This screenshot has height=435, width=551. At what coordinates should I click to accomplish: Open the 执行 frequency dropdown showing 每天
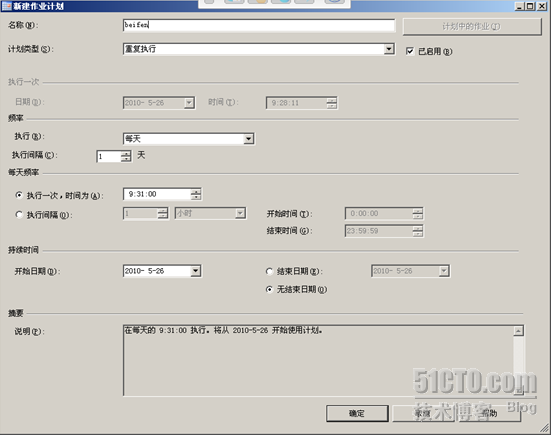248,139
